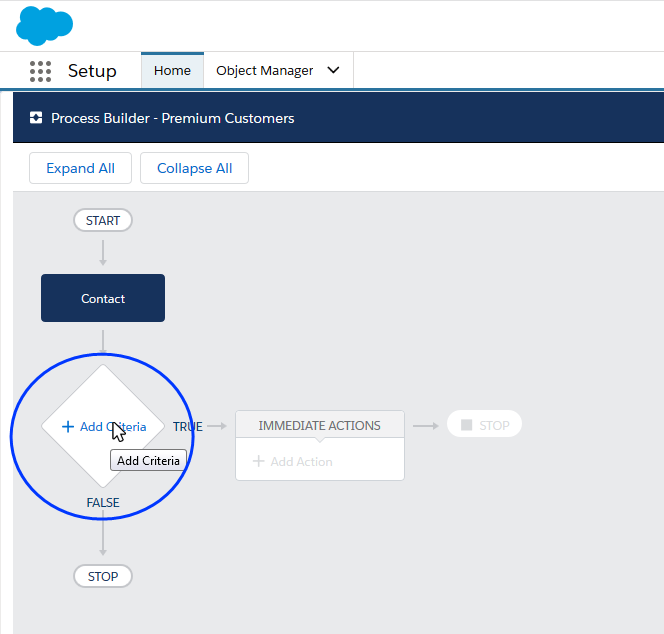The width and height of the screenshot is (664, 634).
Task: Click the bottom STOP node
Action: click(103, 576)
